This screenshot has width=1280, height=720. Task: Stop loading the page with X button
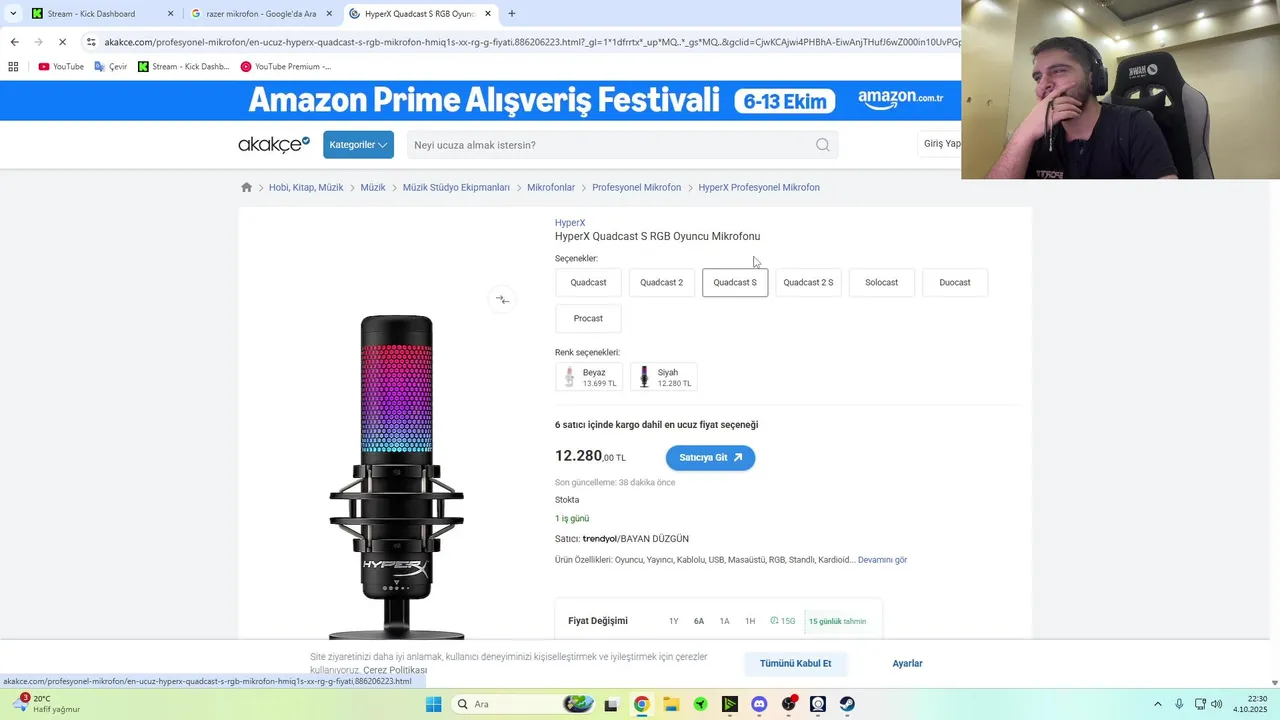click(x=62, y=42)
